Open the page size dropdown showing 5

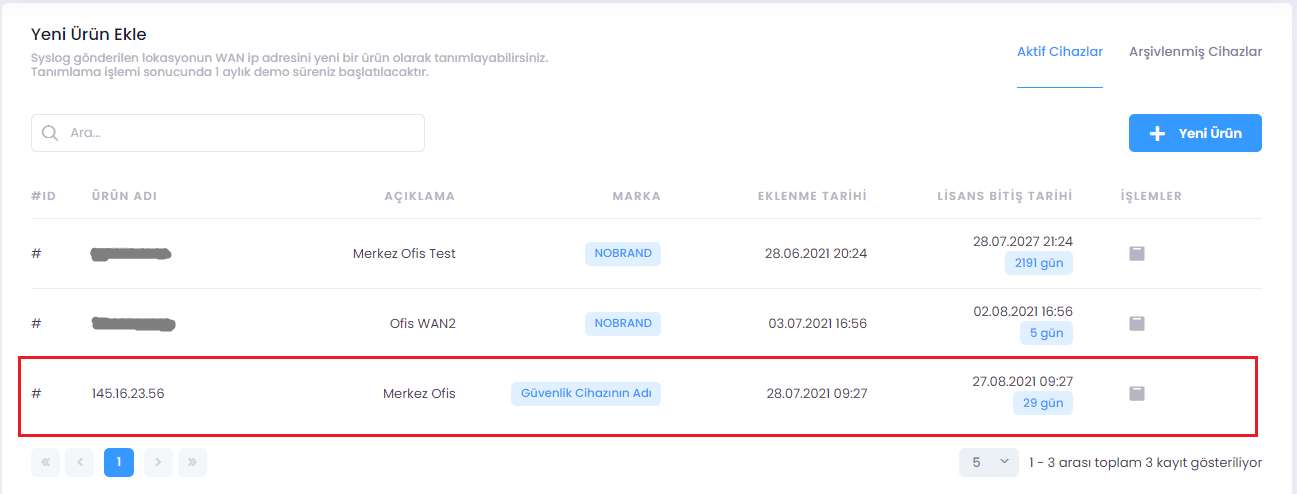[988, 462]
